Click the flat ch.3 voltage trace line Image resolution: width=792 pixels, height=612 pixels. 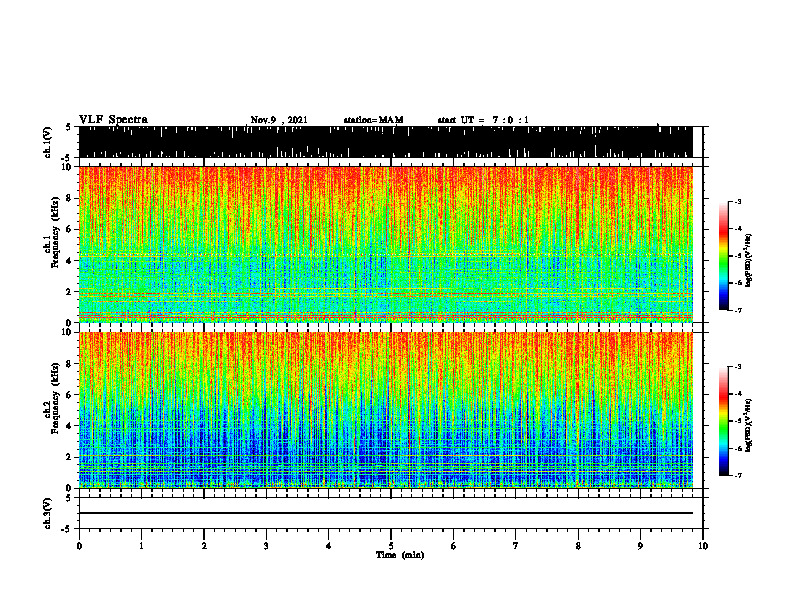coord(386,513)
